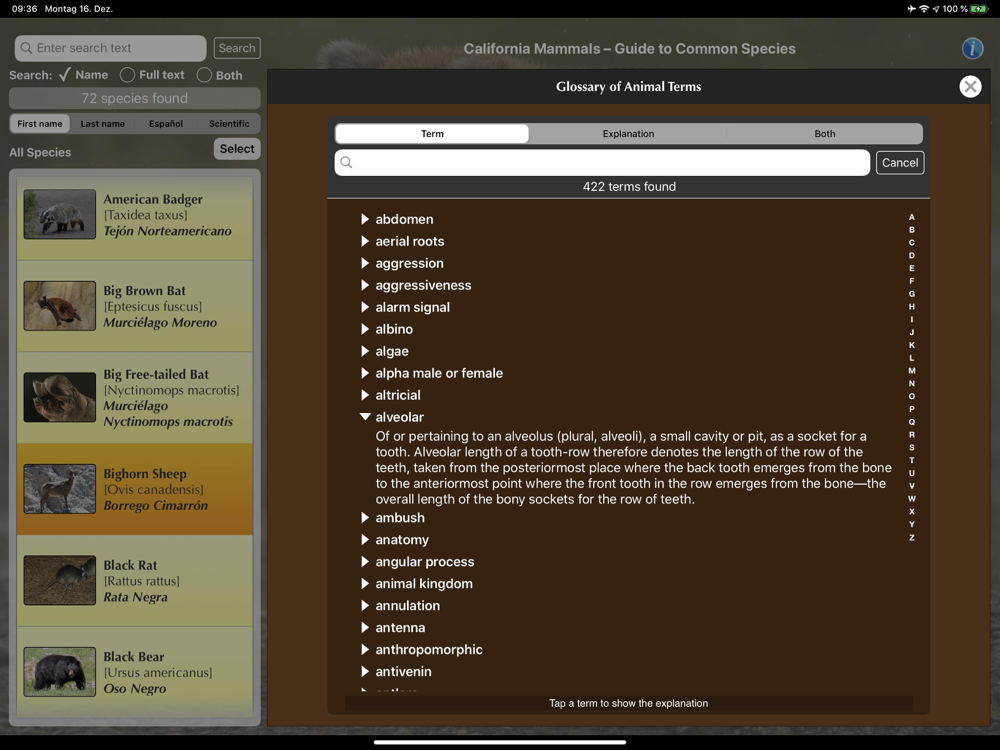Close the Glossary of Animal Terms panel
The height and width of the screenshot is (750, 1000).
(x=970, y=87)
